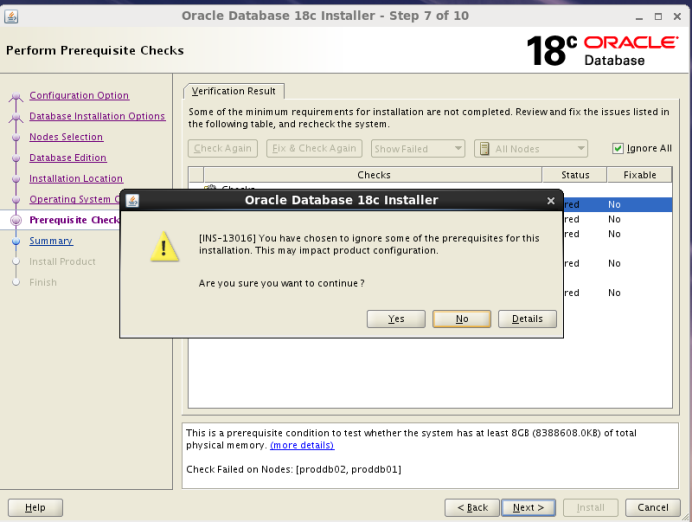Open the All Nodes dropdown
This screenshot has width=692, height=522.
click(530, 149)
